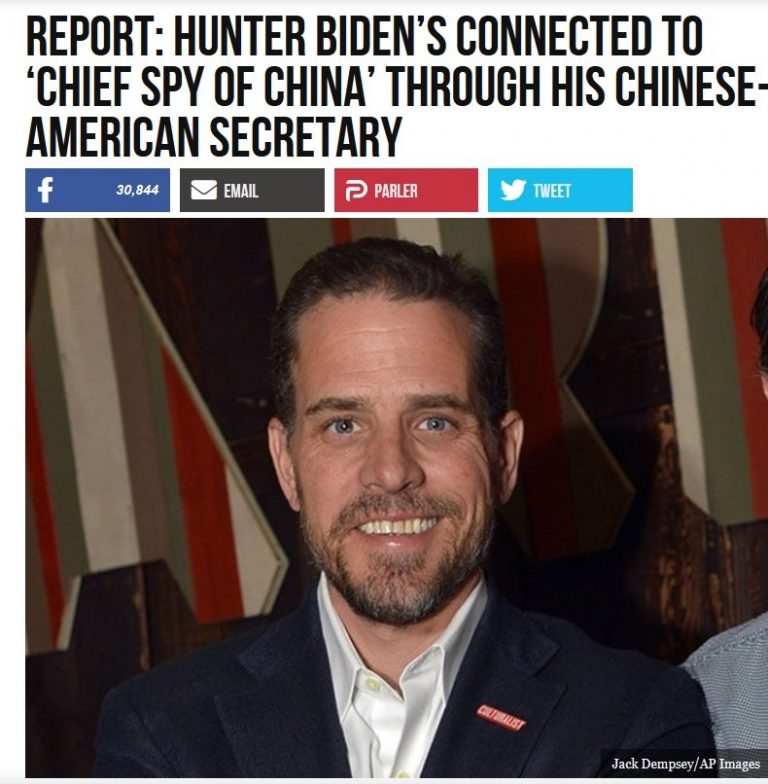
Task: Click the empty blue area of the Facebook button
Action: click(85, 190)
